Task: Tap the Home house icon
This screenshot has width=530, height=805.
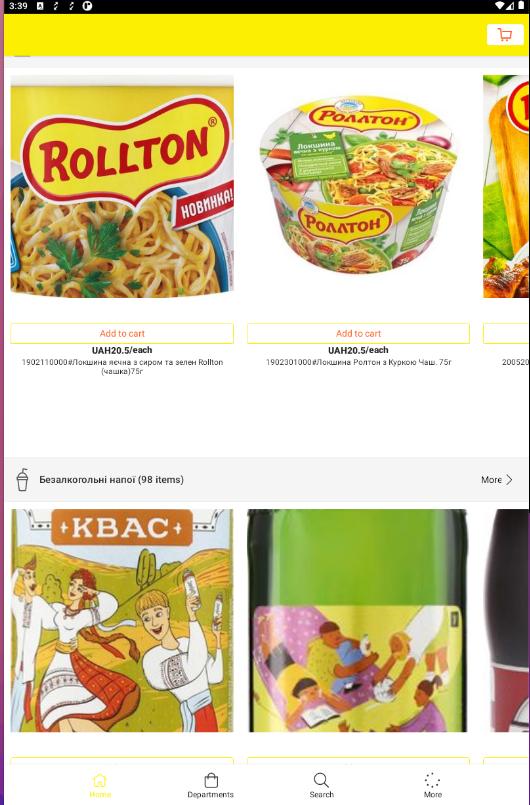Action: pos(100,780)
